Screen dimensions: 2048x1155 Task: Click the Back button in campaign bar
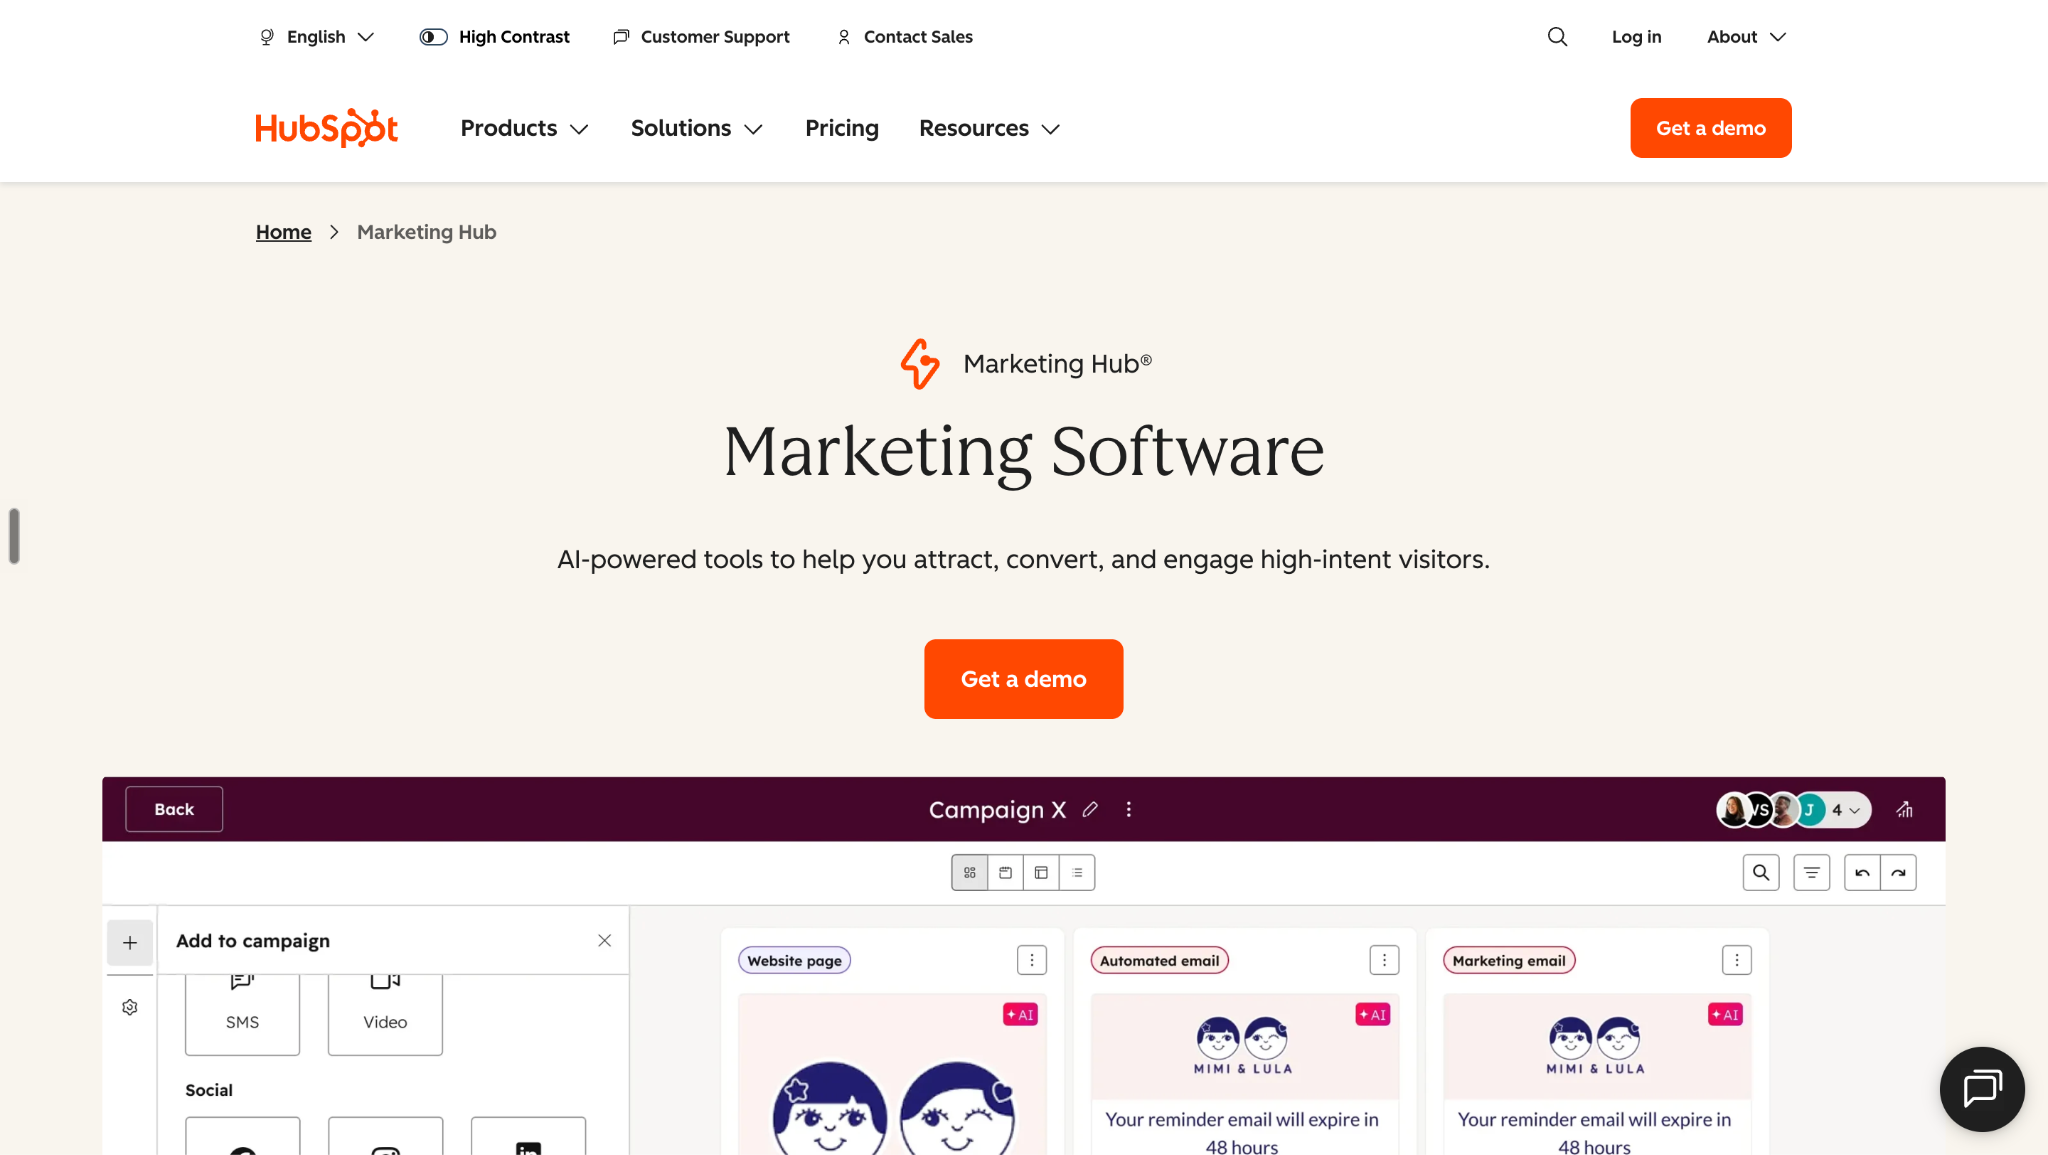[174, 809]
